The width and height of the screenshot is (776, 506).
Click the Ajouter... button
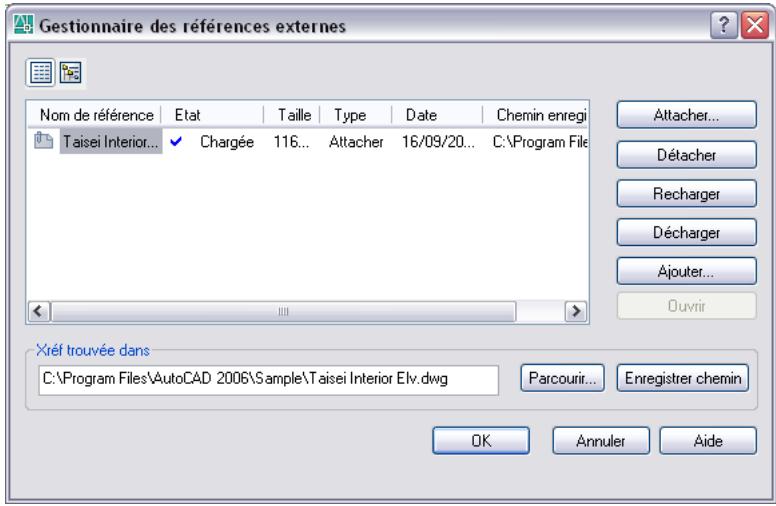pos(686,271)
